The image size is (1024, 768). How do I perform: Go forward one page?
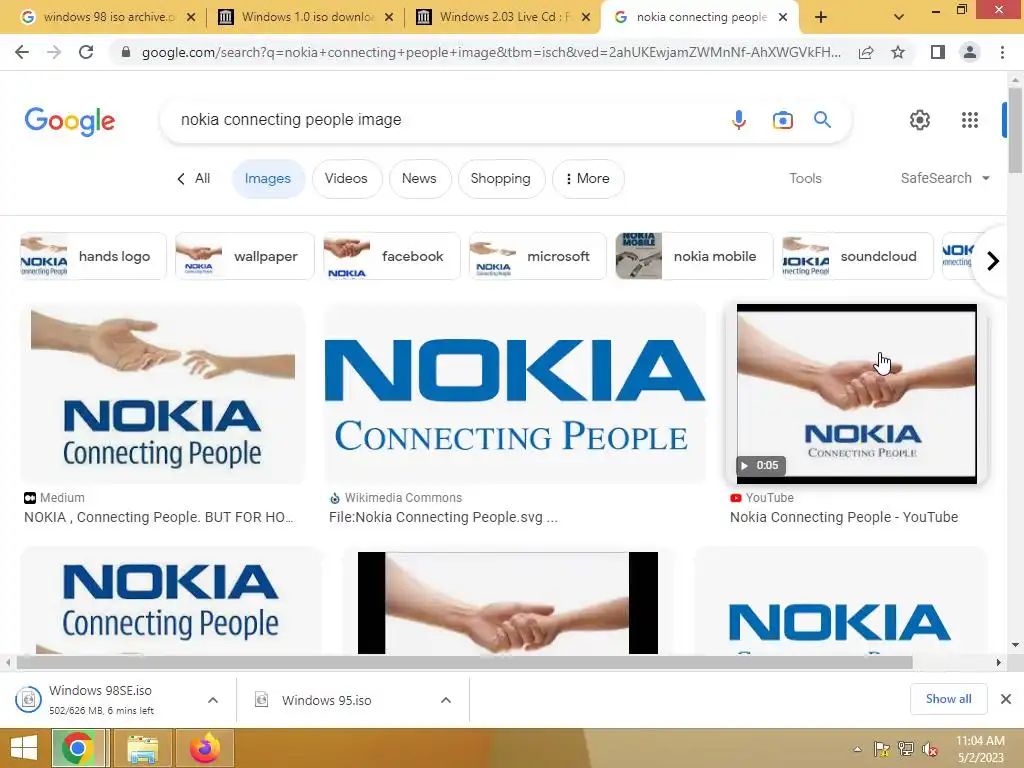point(54,52)
